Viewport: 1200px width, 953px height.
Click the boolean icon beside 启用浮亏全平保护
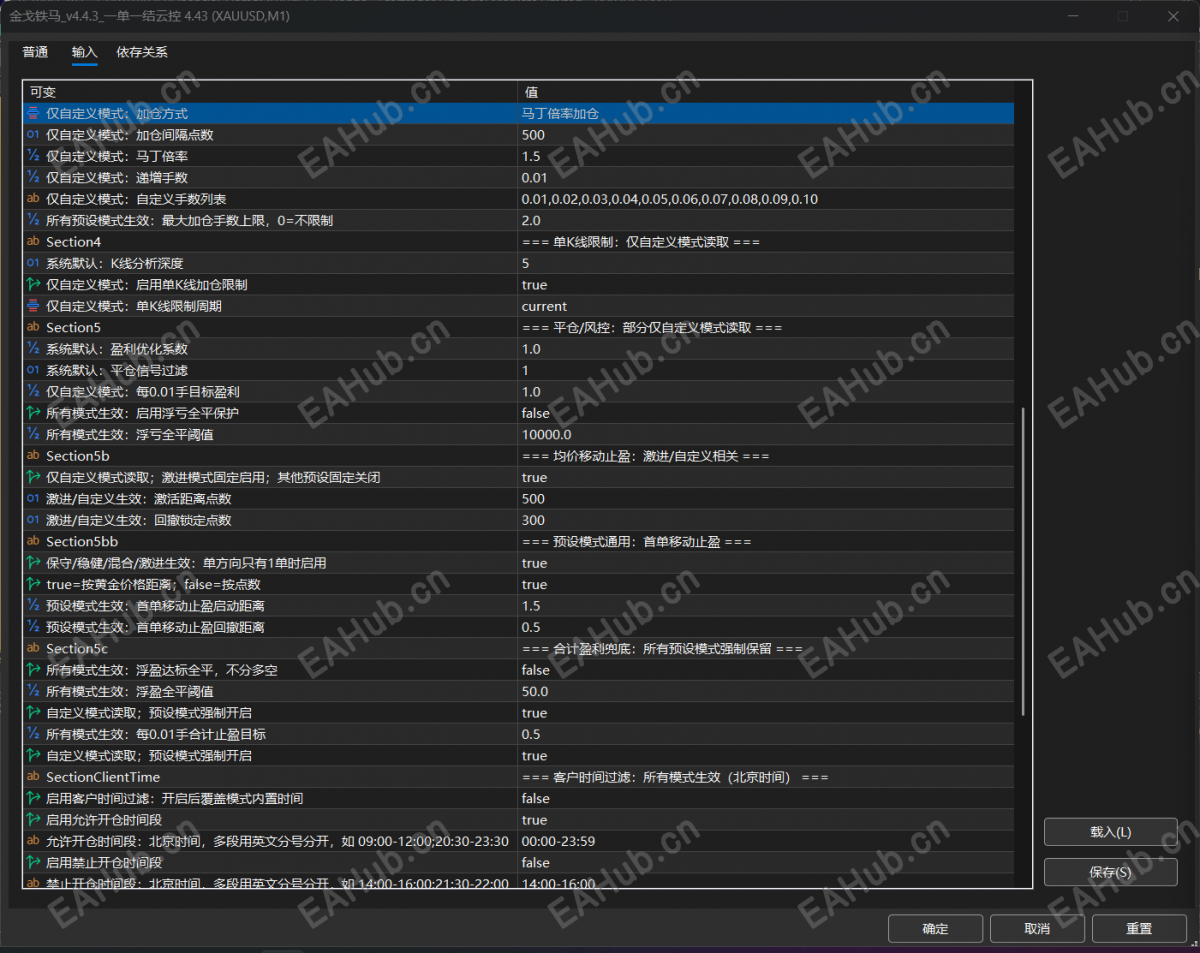click(33, 413)
